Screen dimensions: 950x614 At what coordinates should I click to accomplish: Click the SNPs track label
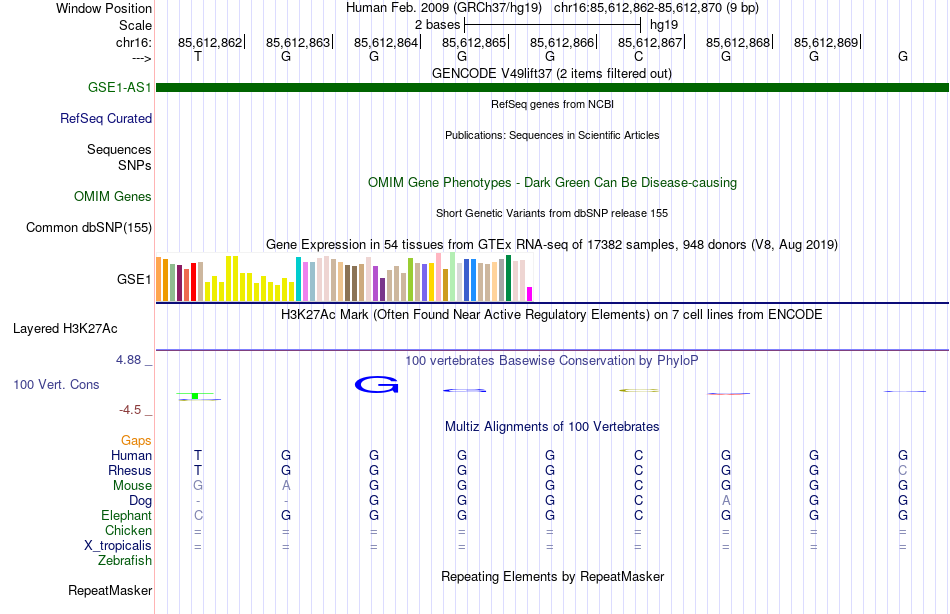click(135, 165)
